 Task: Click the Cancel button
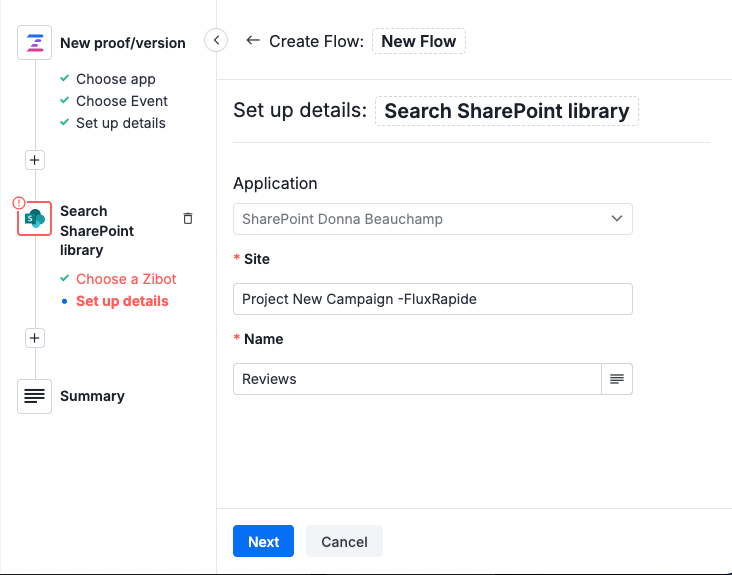click(x=344, y=541)
